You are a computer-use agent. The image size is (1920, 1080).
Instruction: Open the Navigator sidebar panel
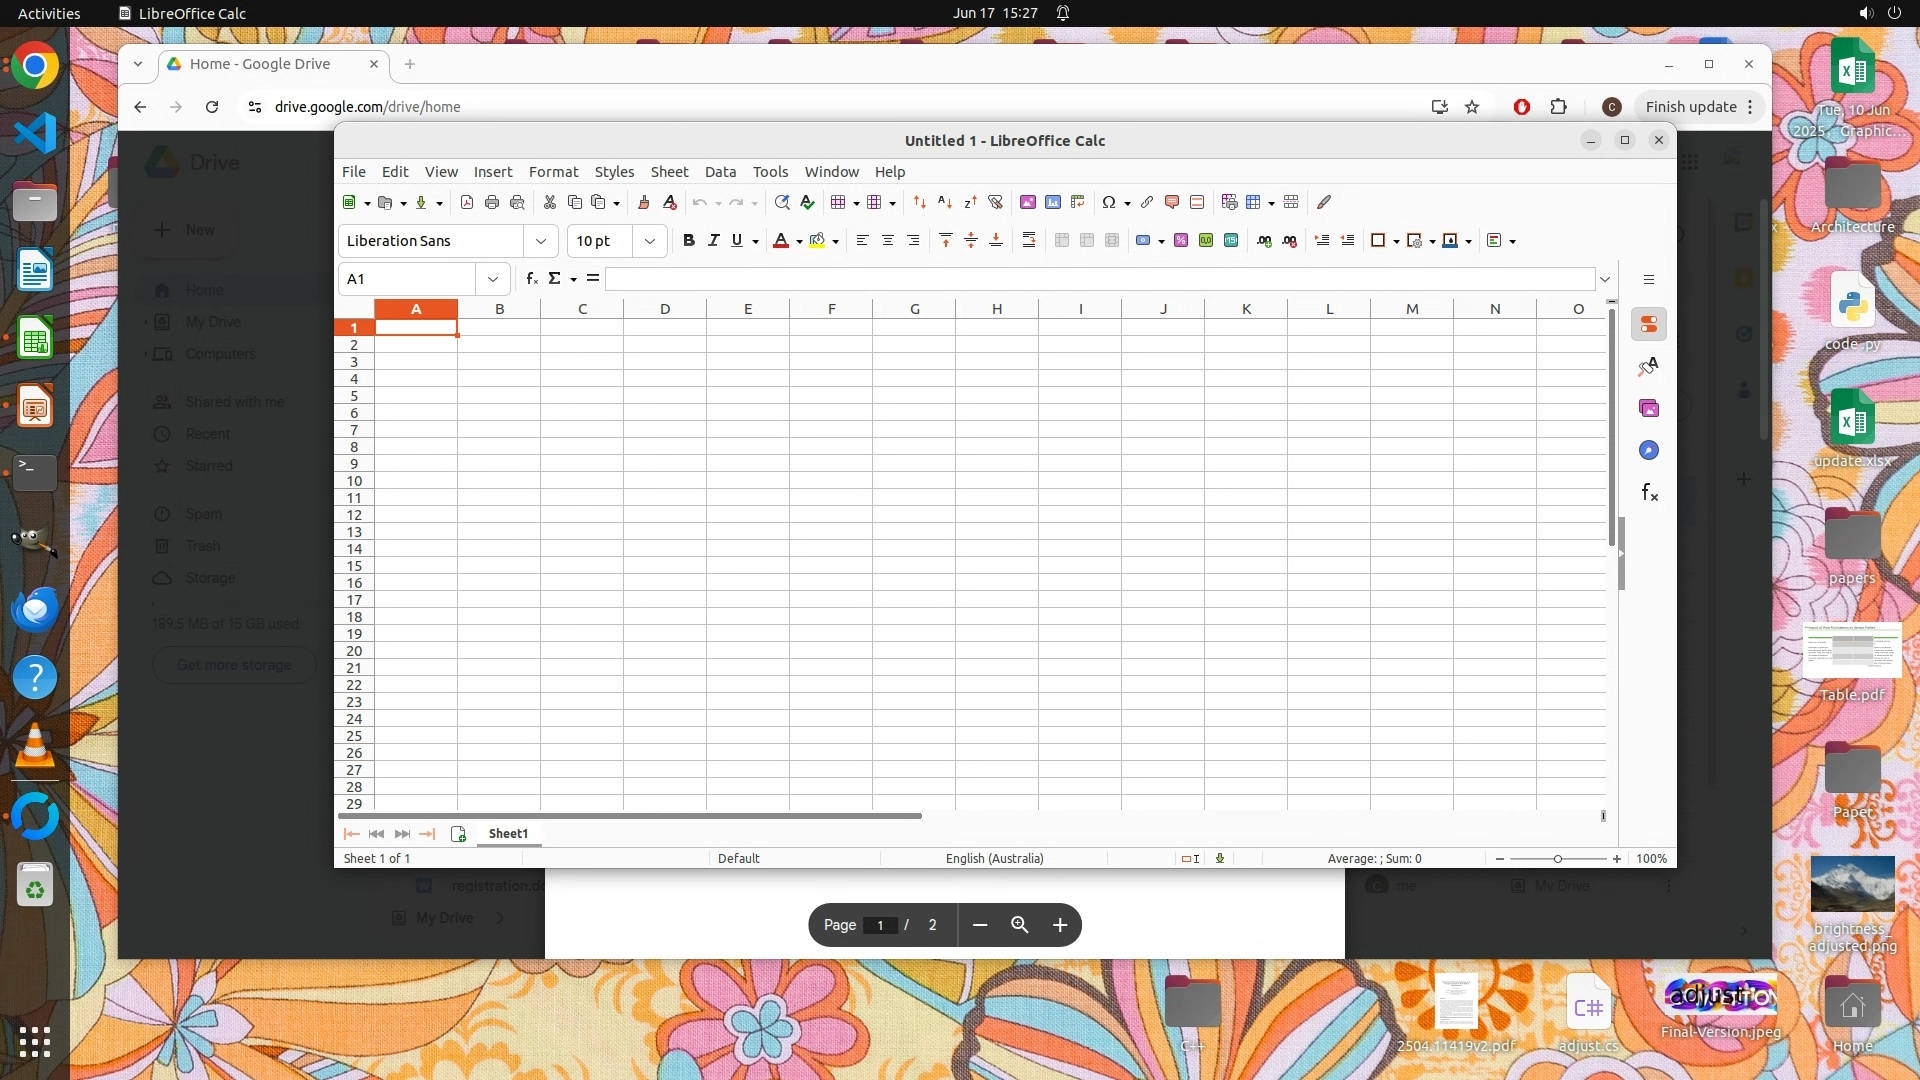pos(1649,451)
